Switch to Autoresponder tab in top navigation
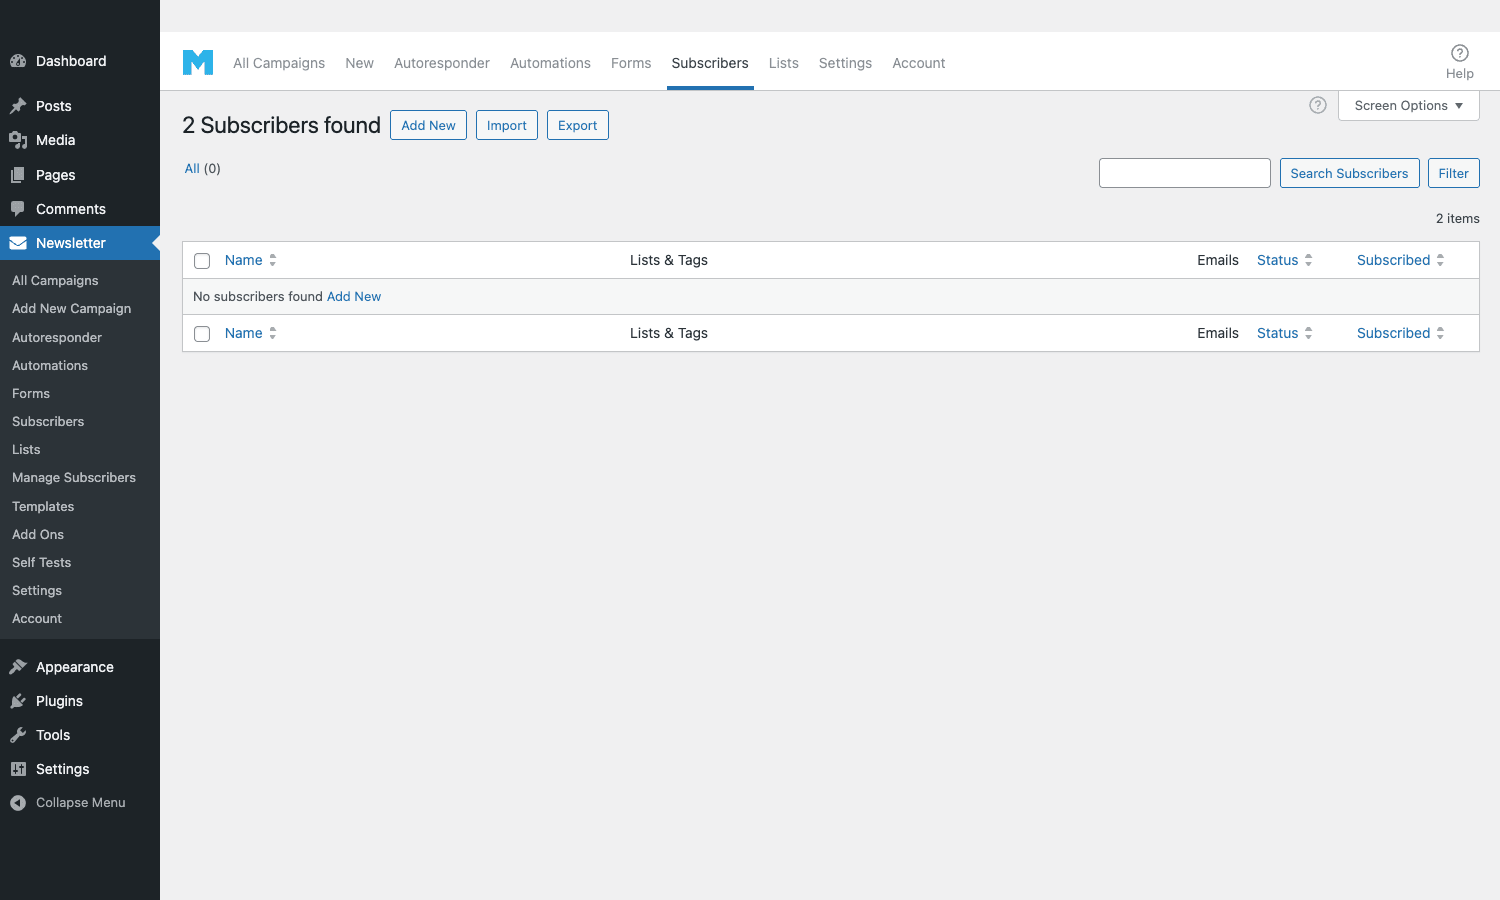 point(442,63)
